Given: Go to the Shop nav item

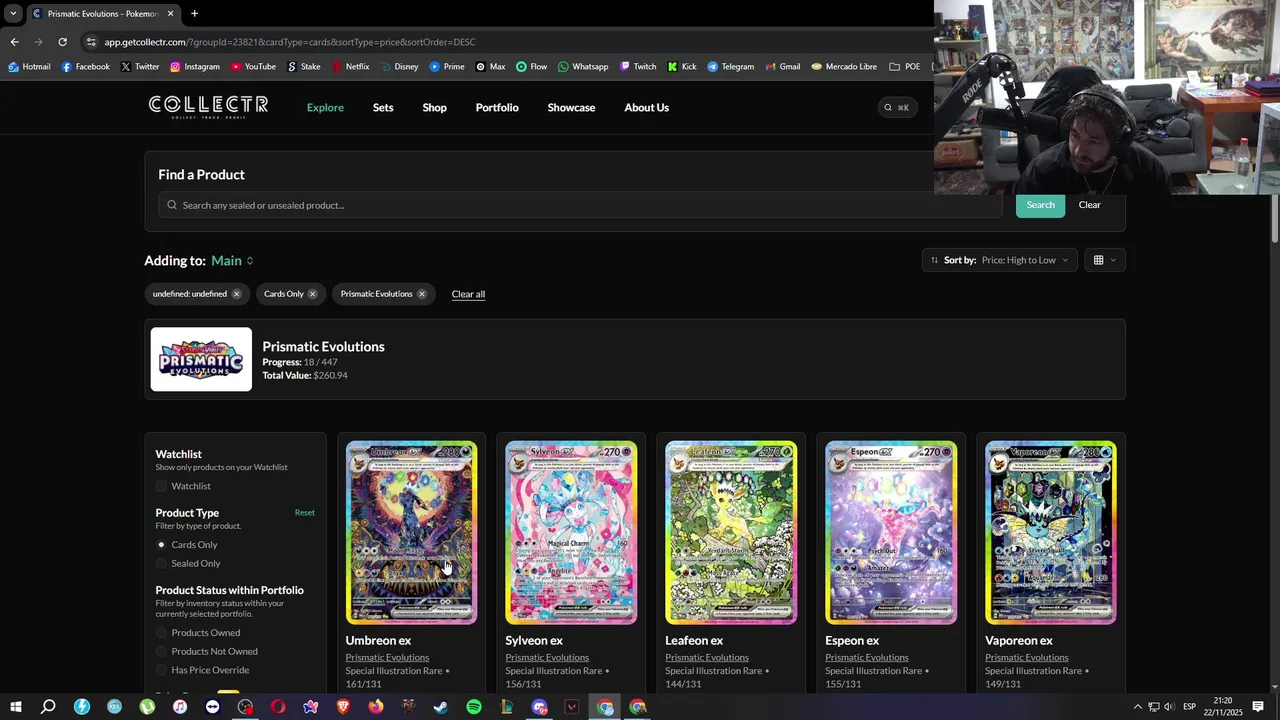Looking at the screenshot, I should 434,107.
